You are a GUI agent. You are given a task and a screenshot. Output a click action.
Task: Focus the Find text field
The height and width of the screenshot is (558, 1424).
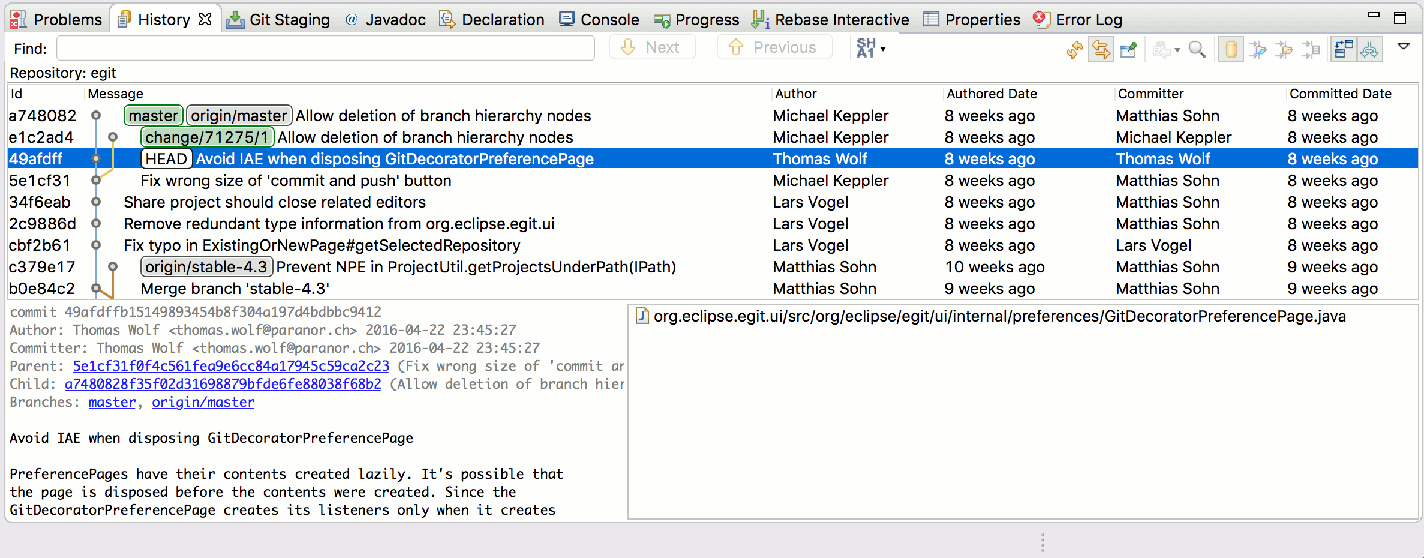coord(325,48)
